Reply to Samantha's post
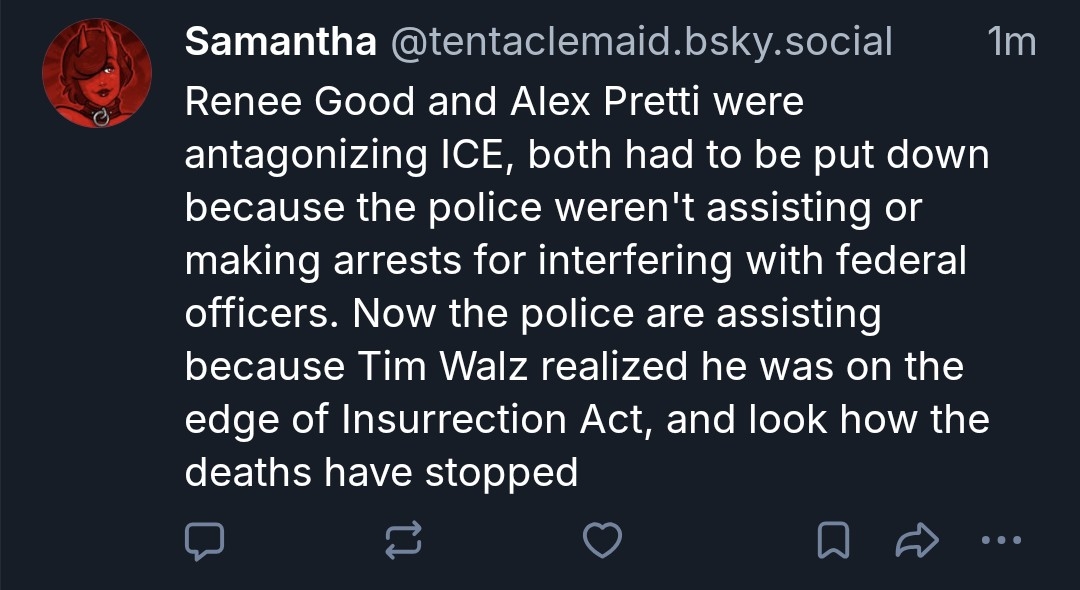The height and width of the screenshot is (590, 1080). (204, 541)
